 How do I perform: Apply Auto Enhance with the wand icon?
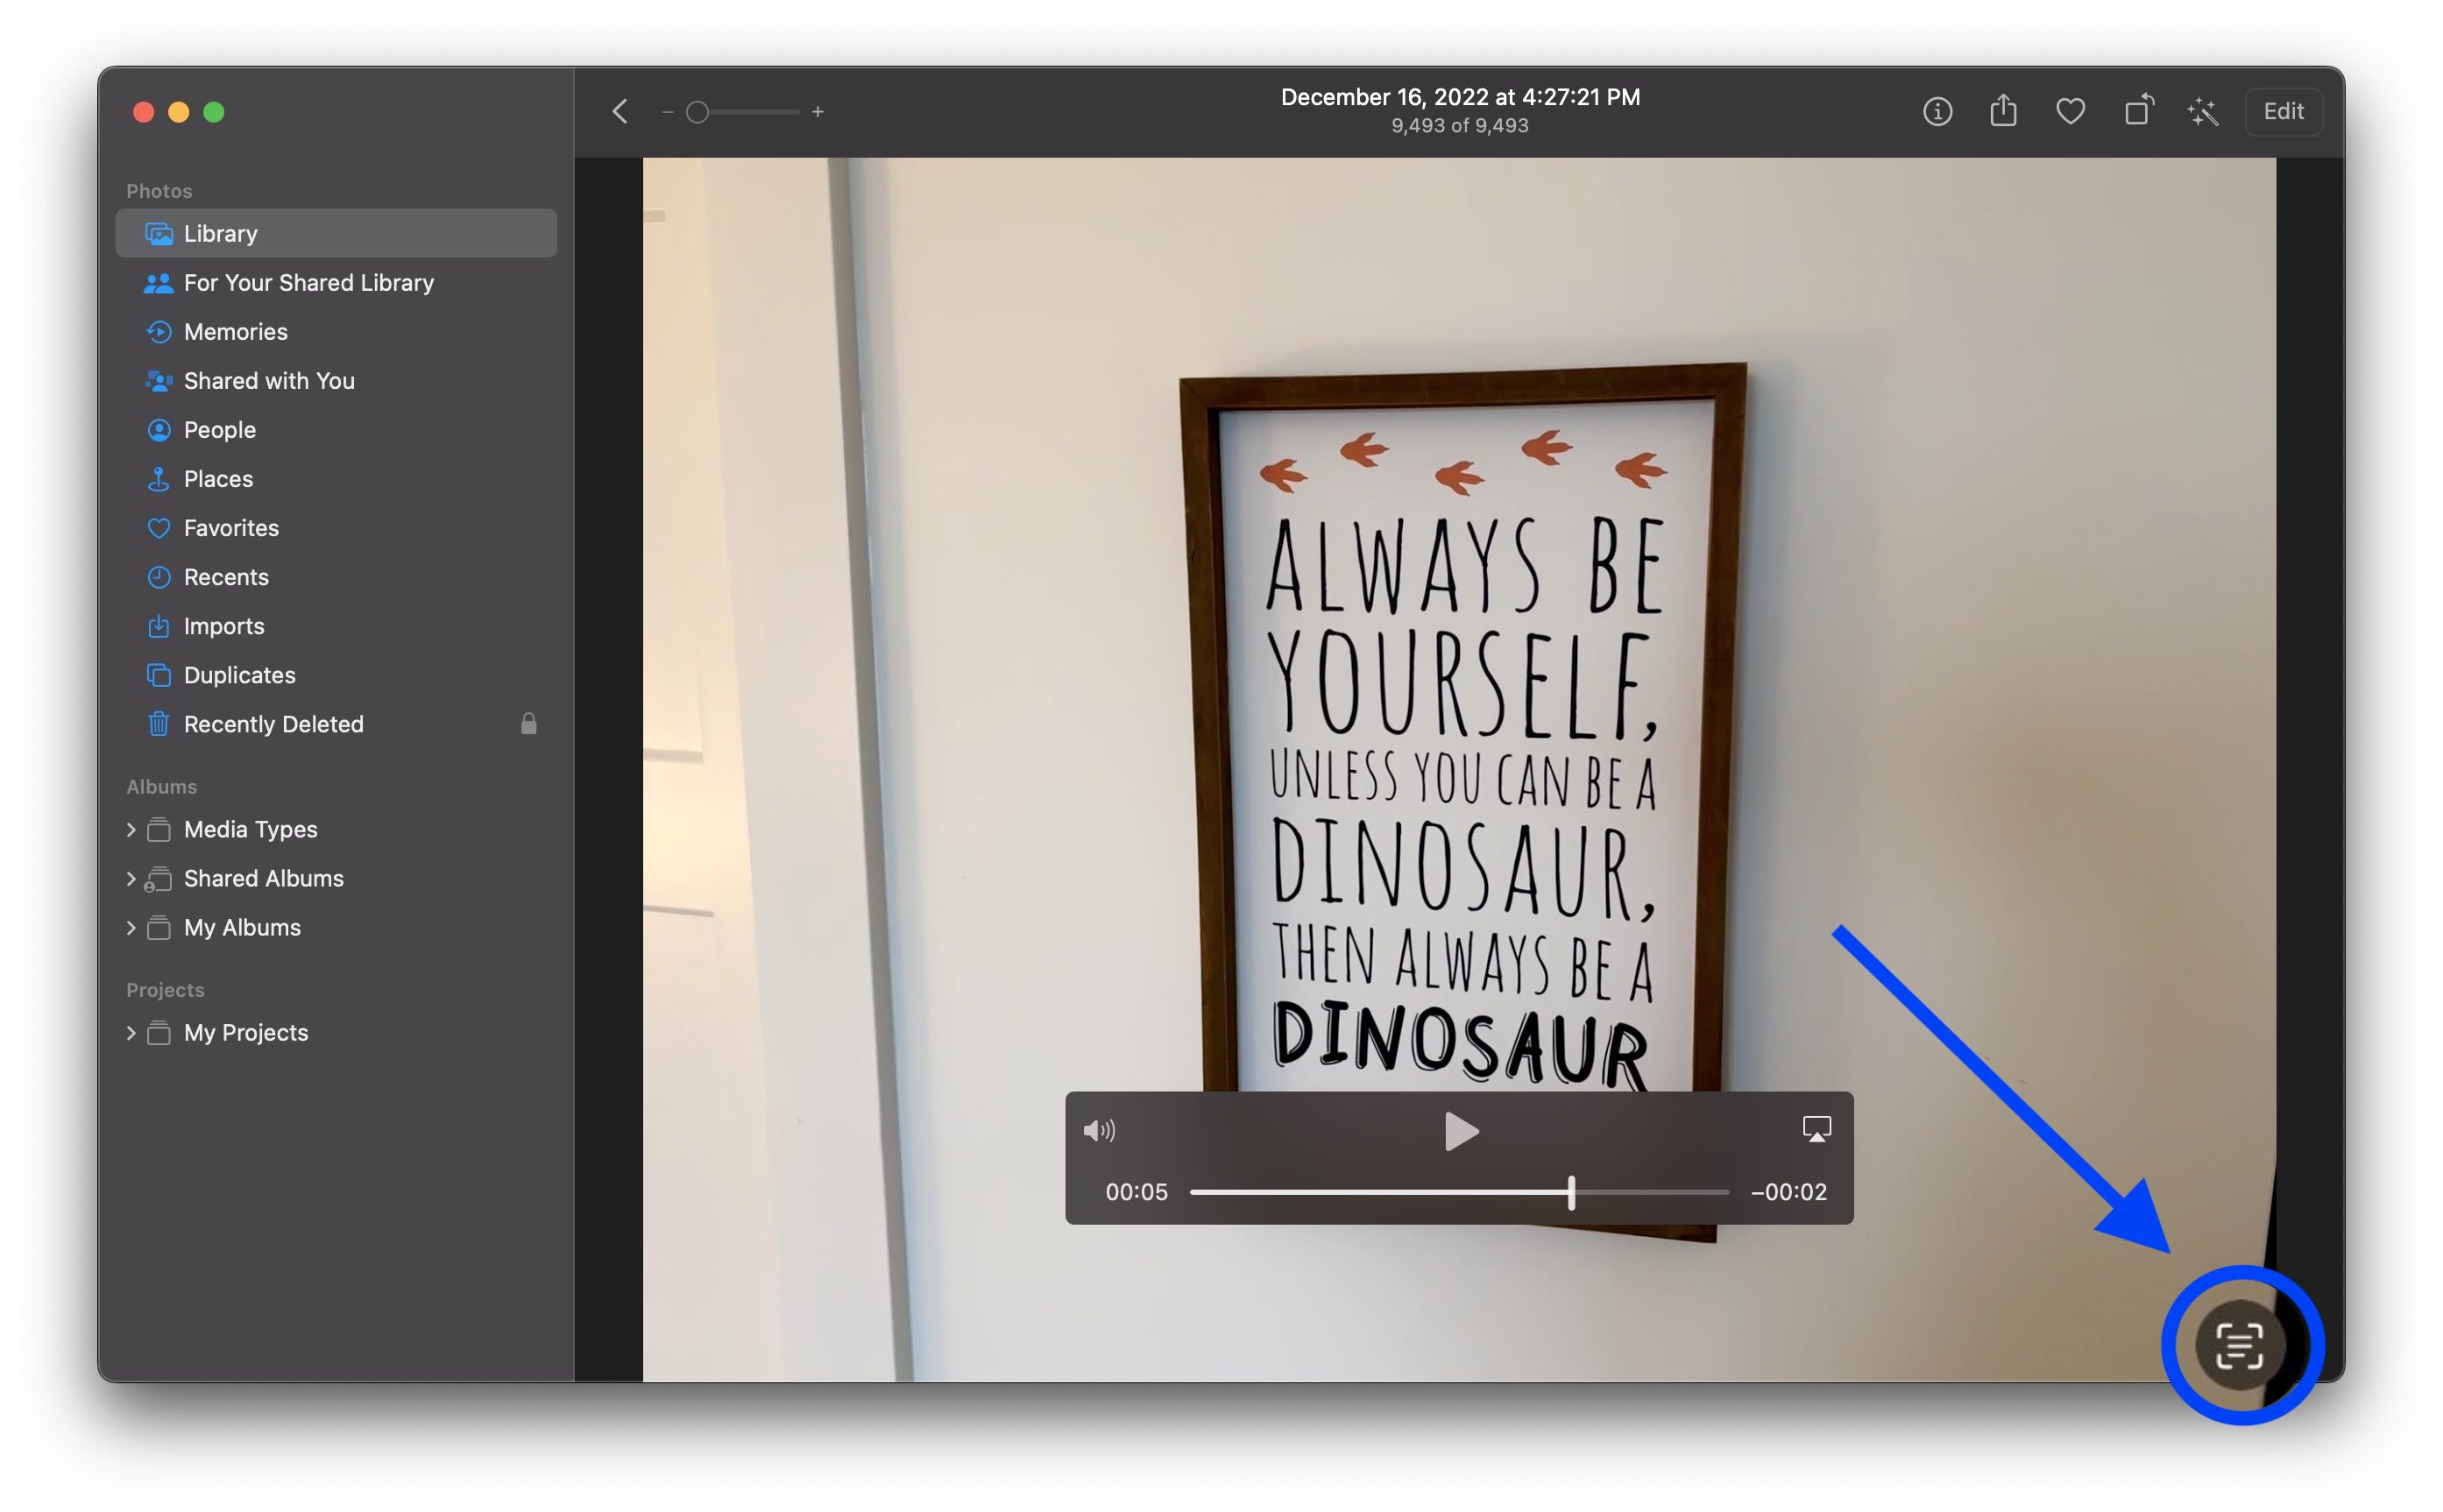click(x=2203, y=111)
